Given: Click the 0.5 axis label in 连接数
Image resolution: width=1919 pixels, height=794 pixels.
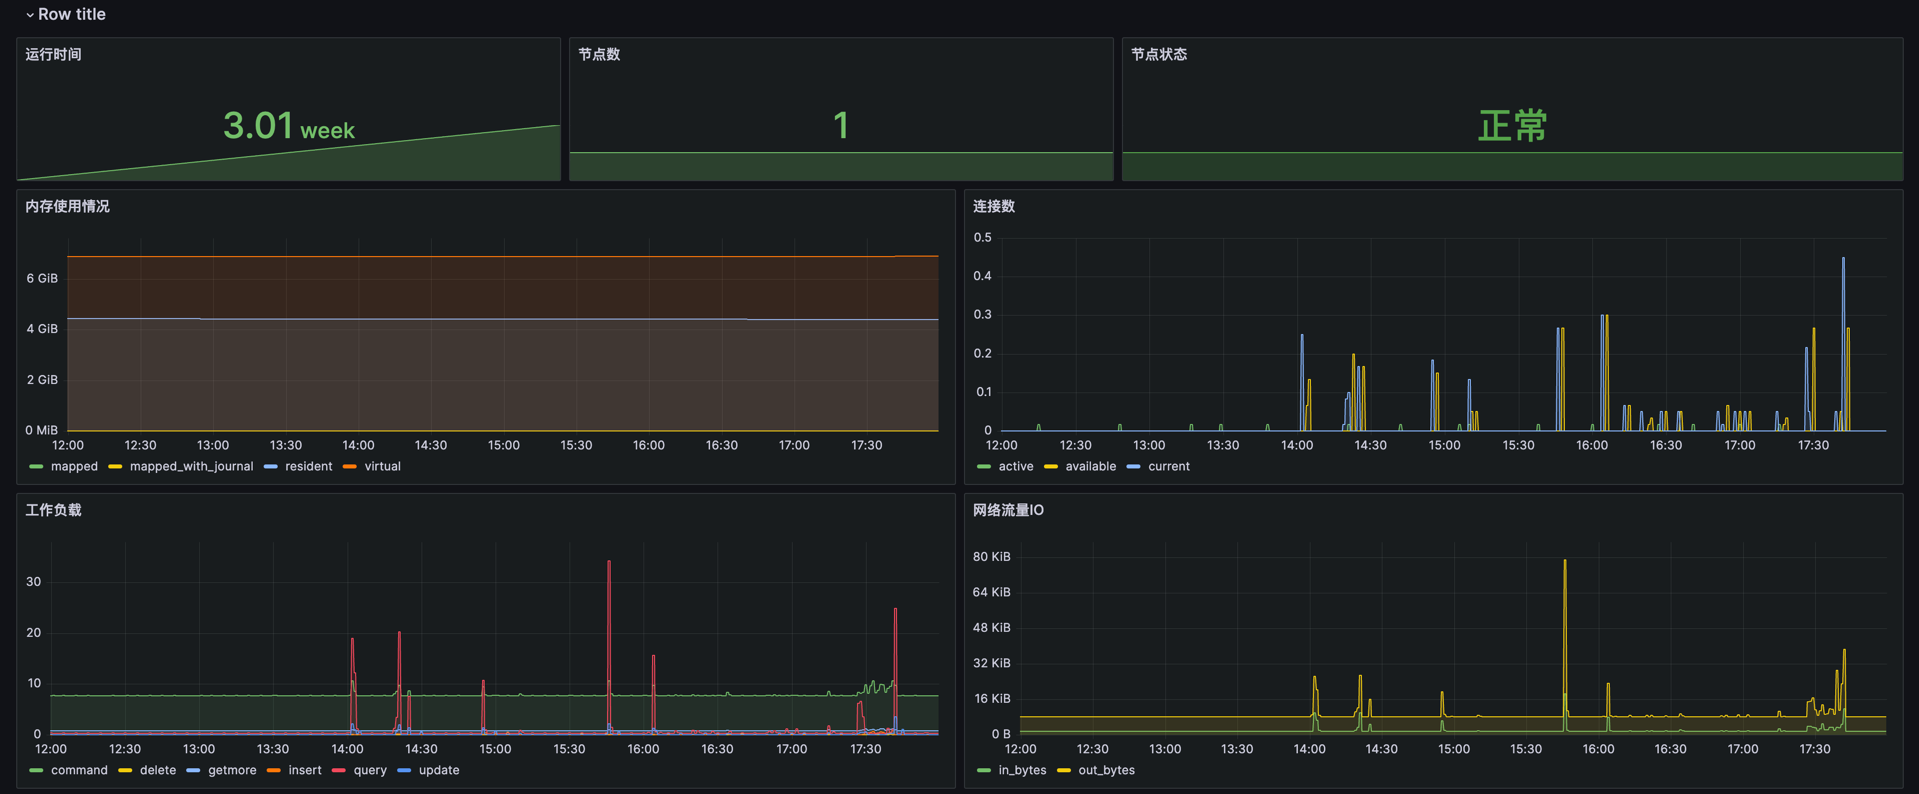Looking at the screenshot, I should (x=982, y=237).
